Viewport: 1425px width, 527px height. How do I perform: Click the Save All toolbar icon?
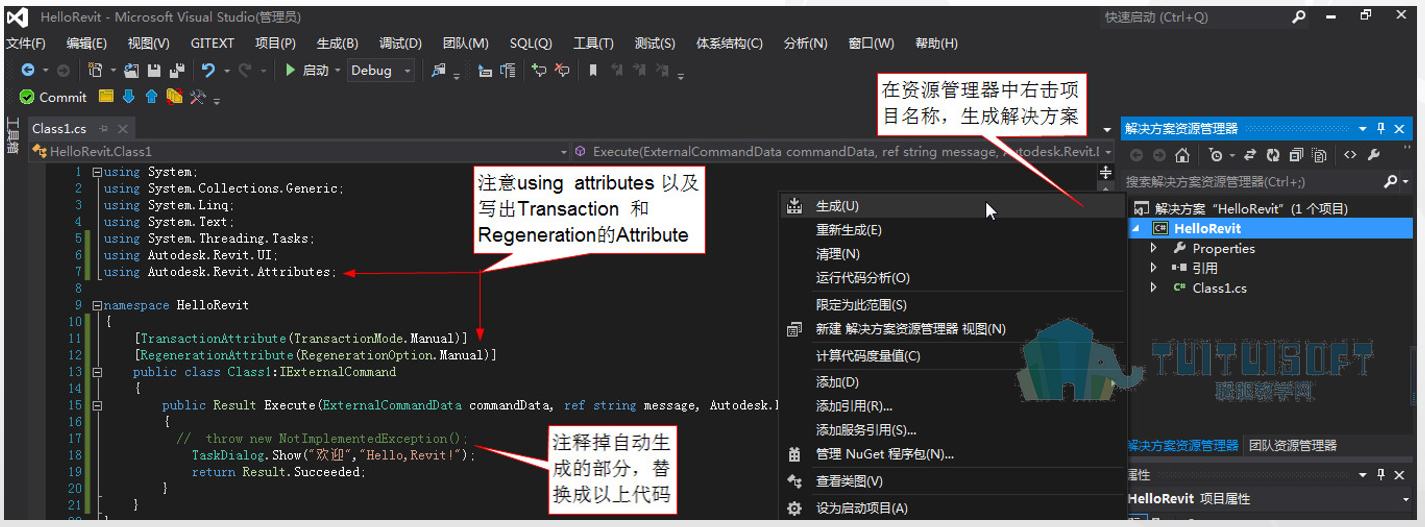pyautogui.click(x=177, y=71)
